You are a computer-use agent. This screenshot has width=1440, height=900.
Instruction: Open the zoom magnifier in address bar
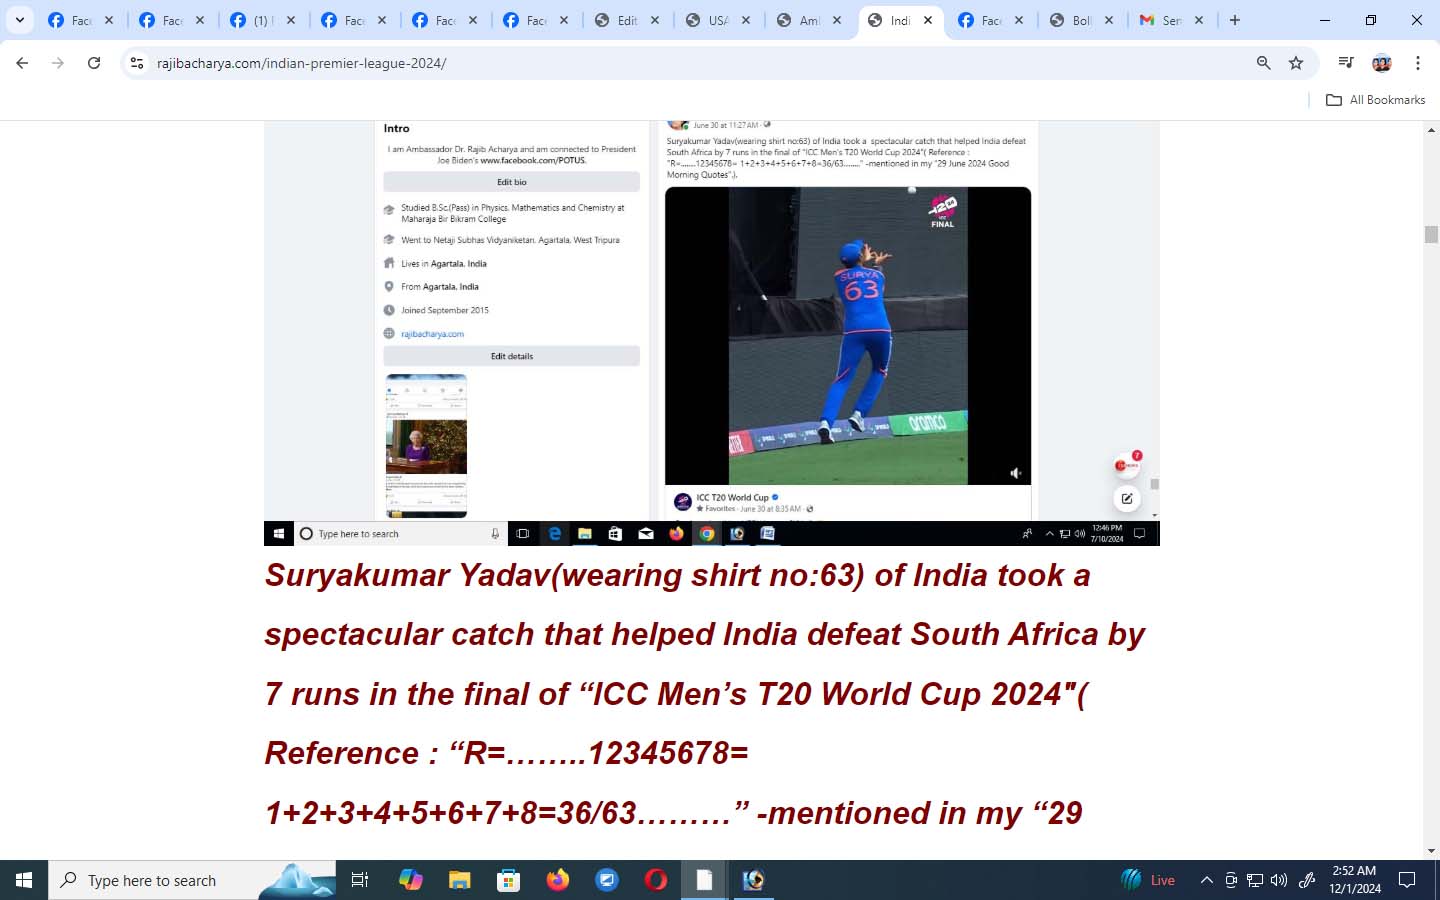pyautogui.click(x=1264, y=63)
